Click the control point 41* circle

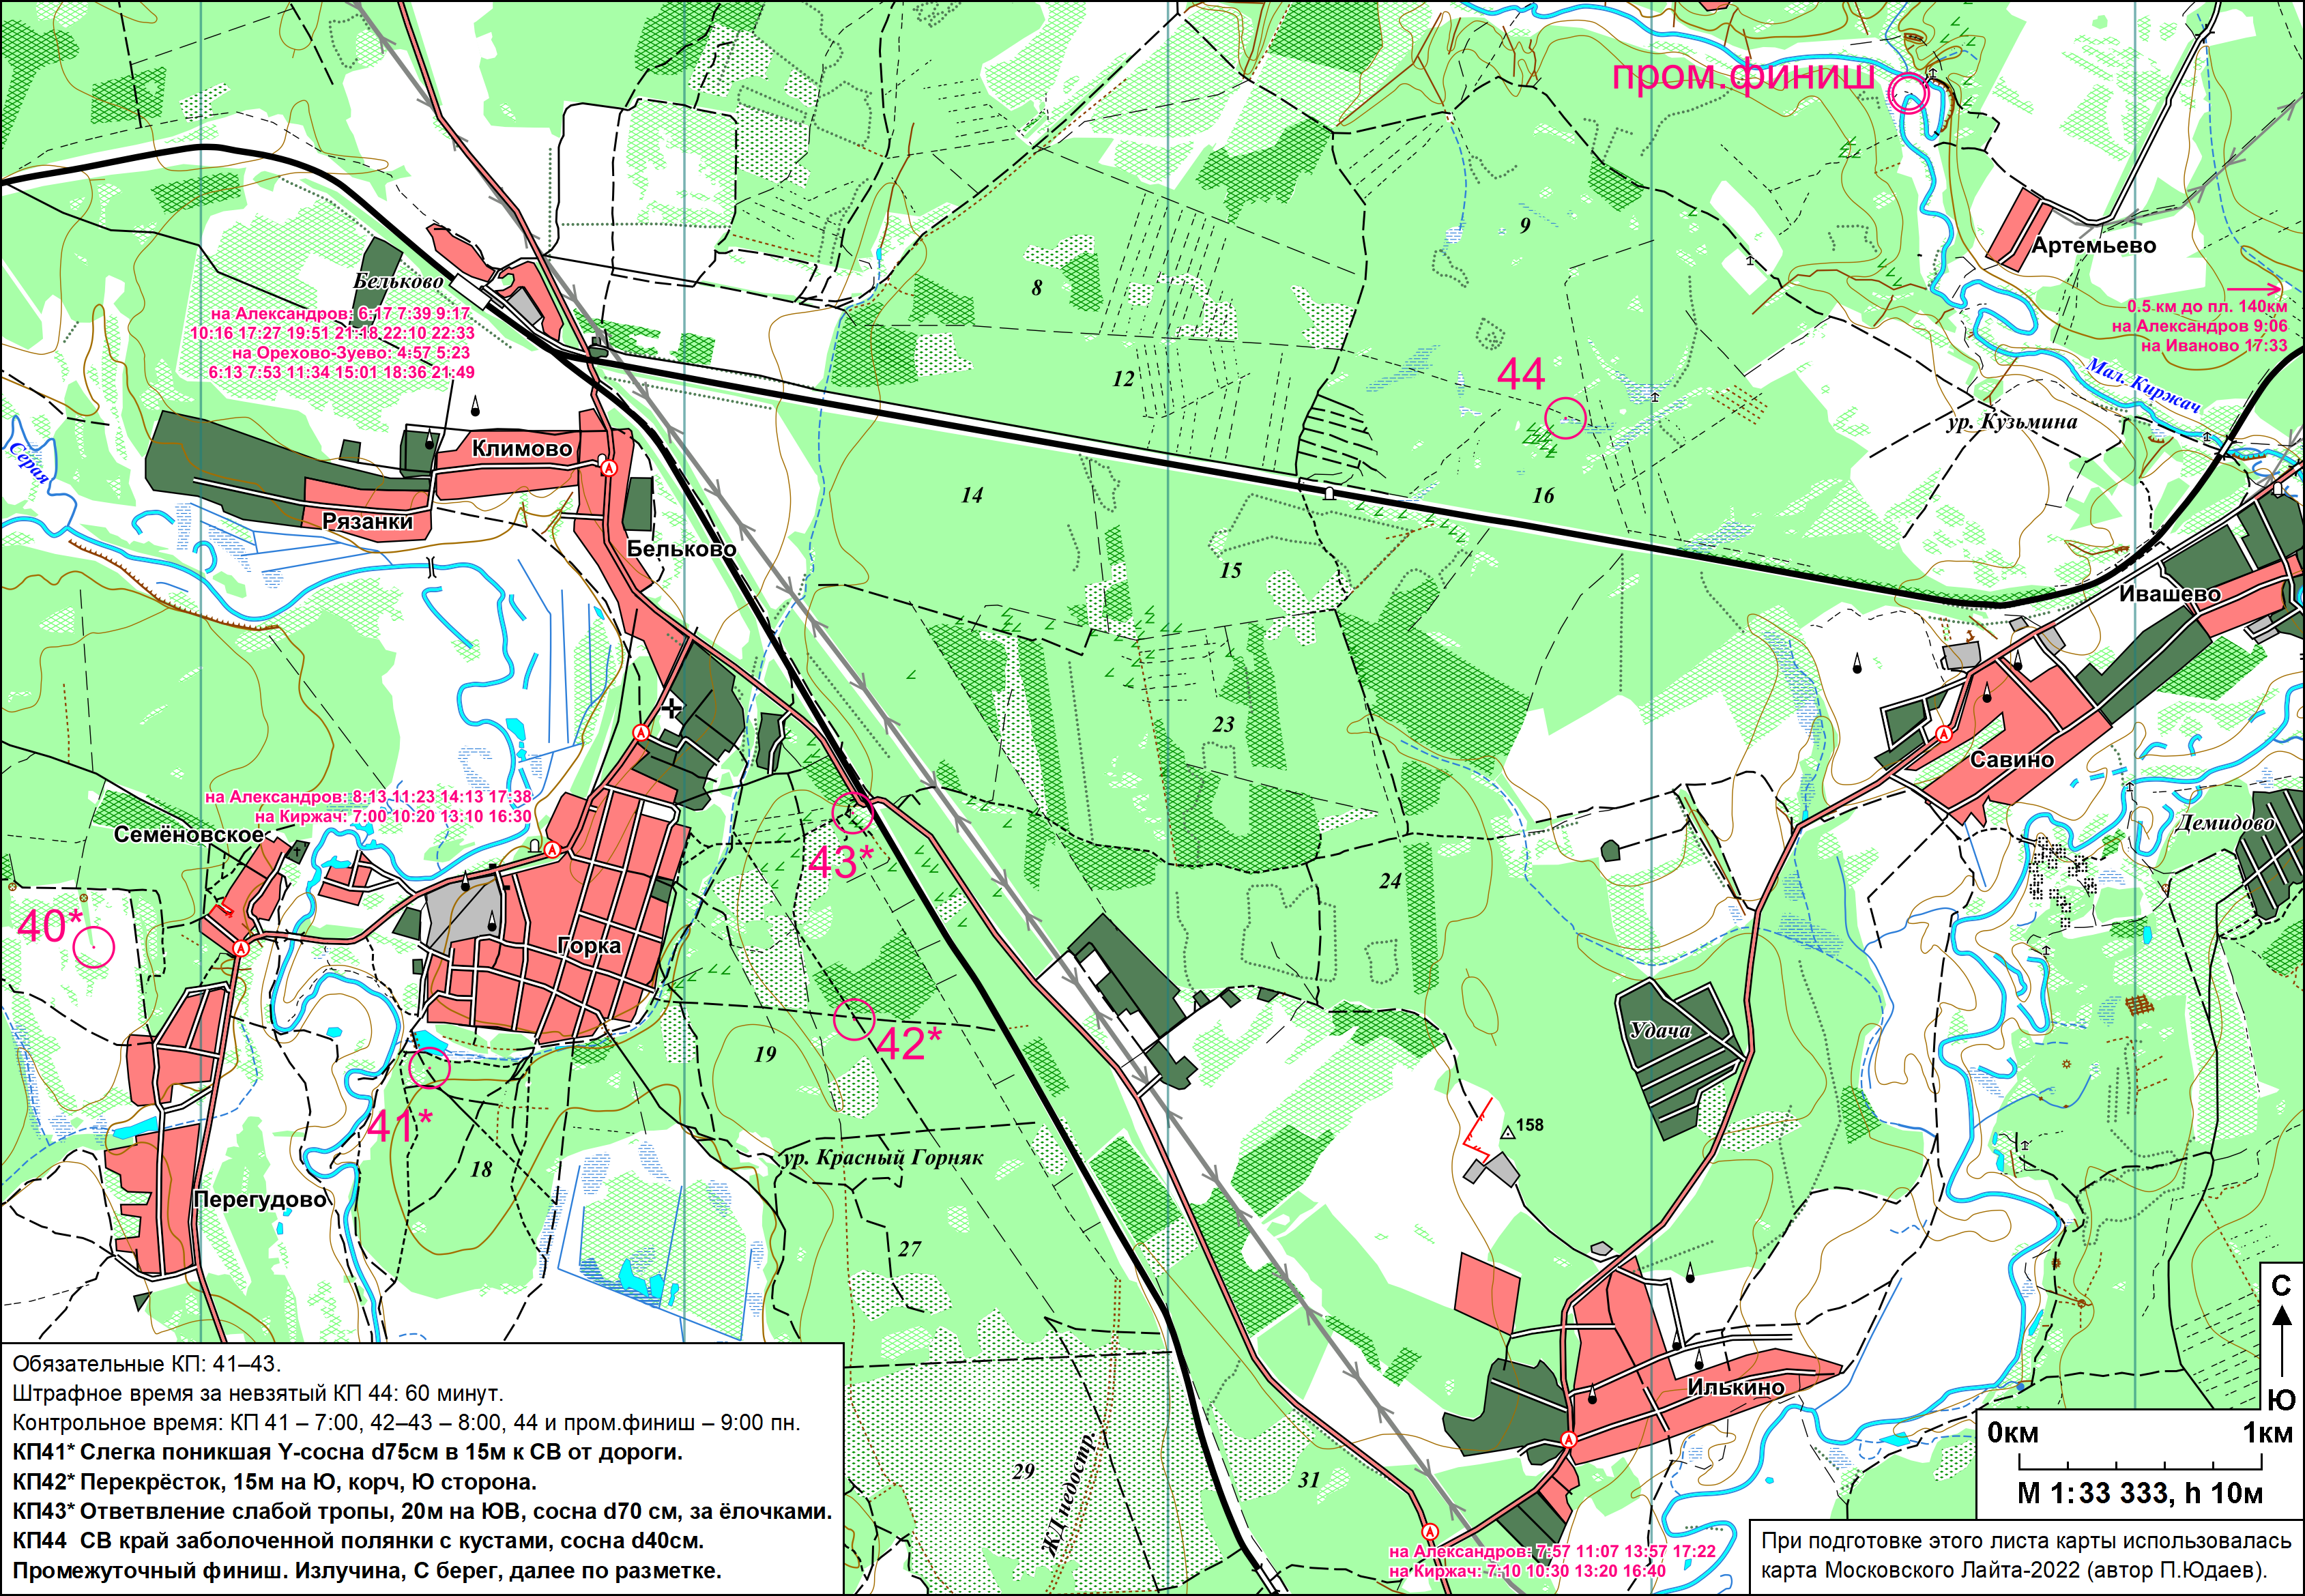[429, 1068]
